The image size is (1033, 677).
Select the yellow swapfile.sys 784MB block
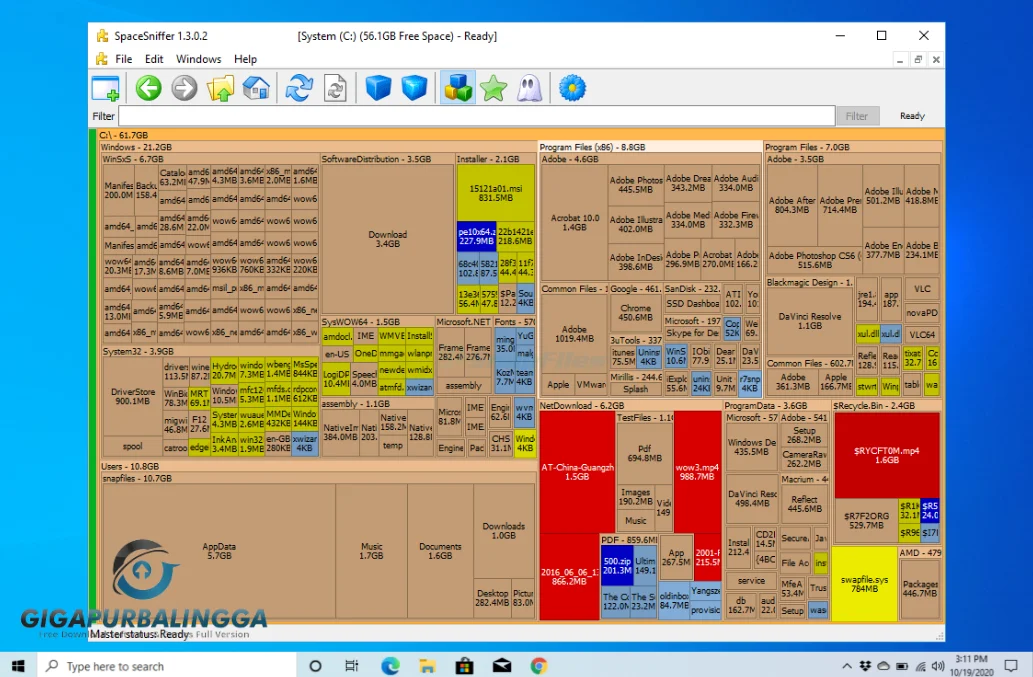pyautogui.click(x=864, y=584)
